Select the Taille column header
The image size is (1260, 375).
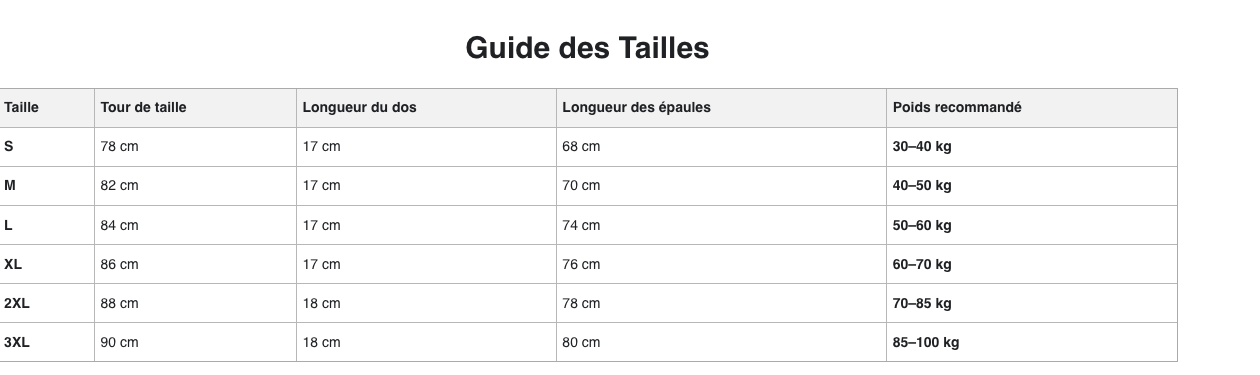tap(46, 107)
